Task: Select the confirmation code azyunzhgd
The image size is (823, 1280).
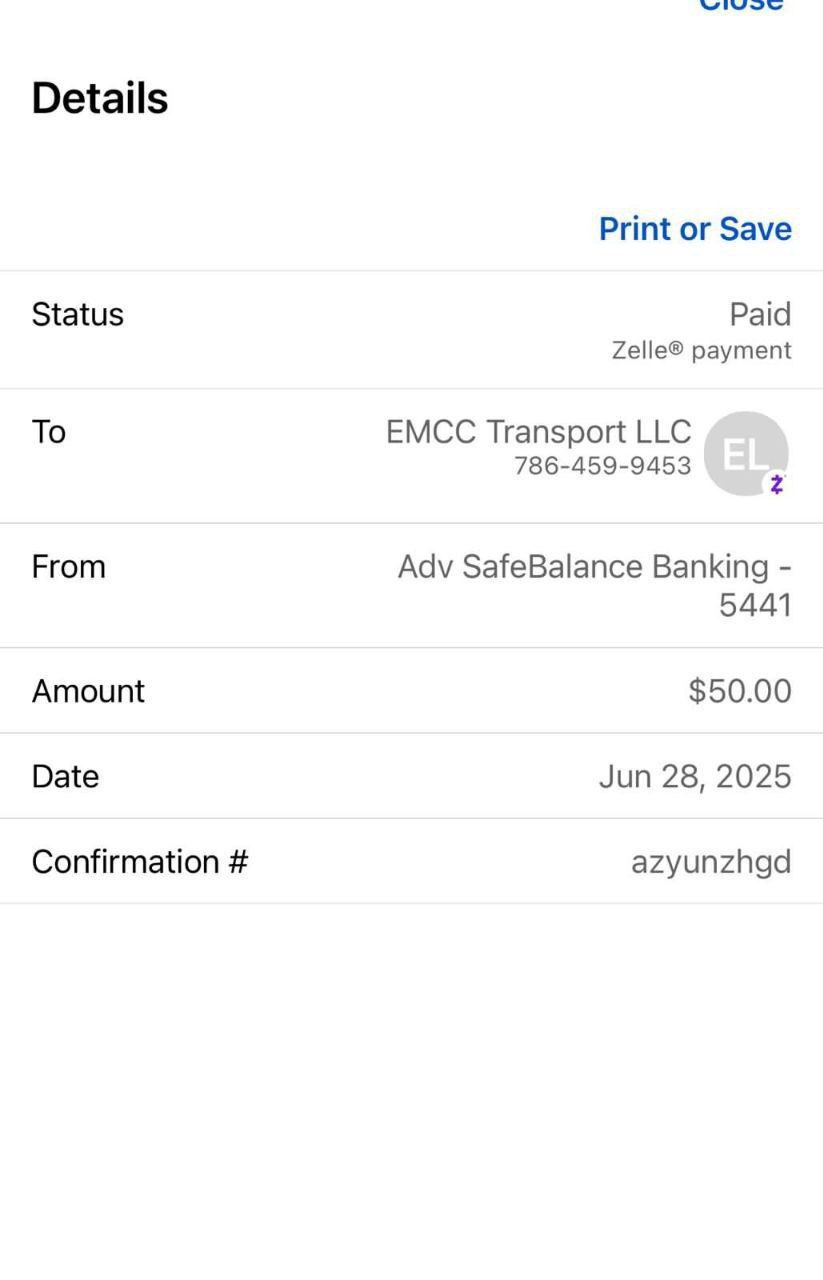Action: pyautogui.click(x=711, y=862)
